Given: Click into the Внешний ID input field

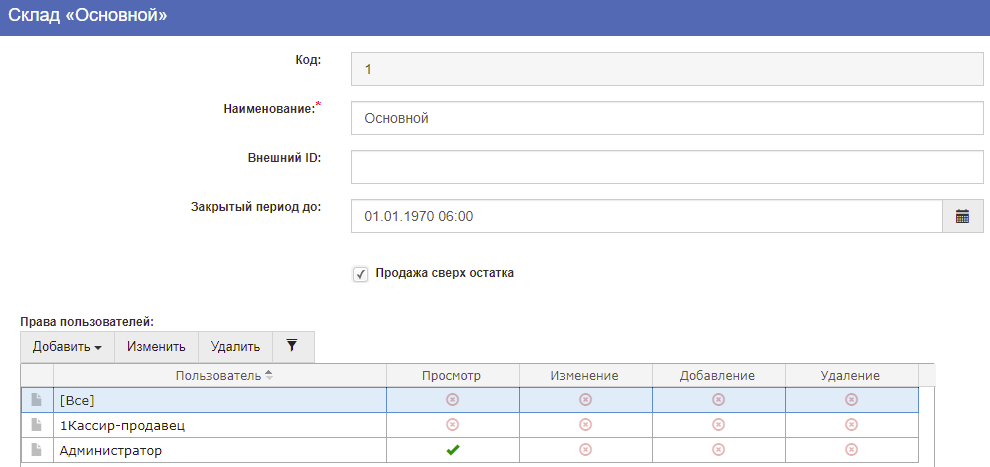Looking at the screenshot, I should [x=667, y=167].
